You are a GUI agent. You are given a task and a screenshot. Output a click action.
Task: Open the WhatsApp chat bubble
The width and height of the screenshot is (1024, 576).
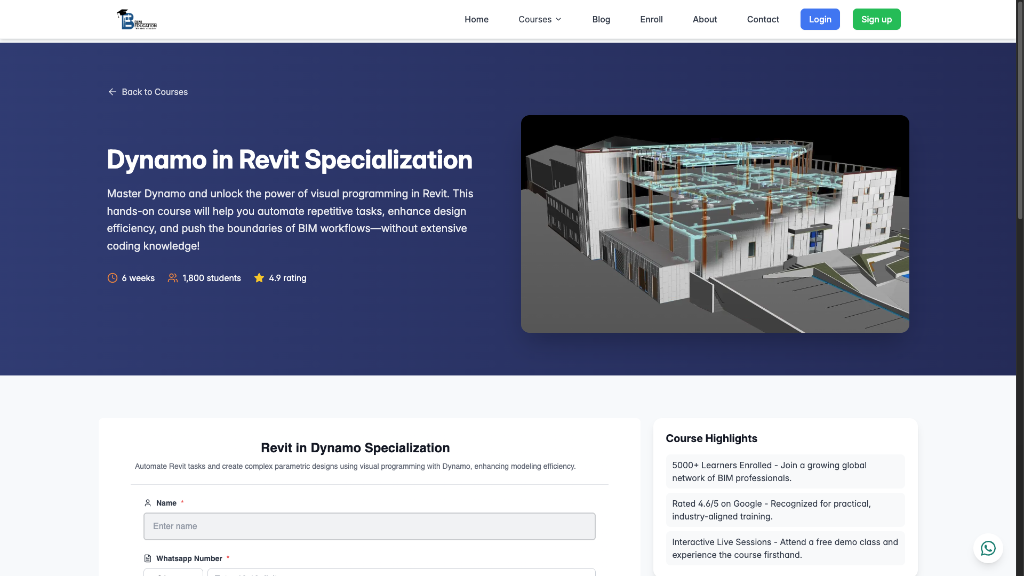coord(988,548)
